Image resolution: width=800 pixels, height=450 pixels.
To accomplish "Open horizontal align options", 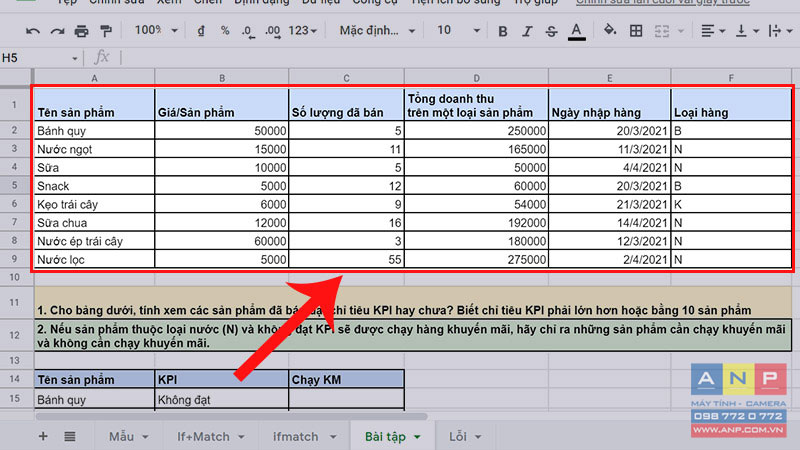I will [713, 31].
